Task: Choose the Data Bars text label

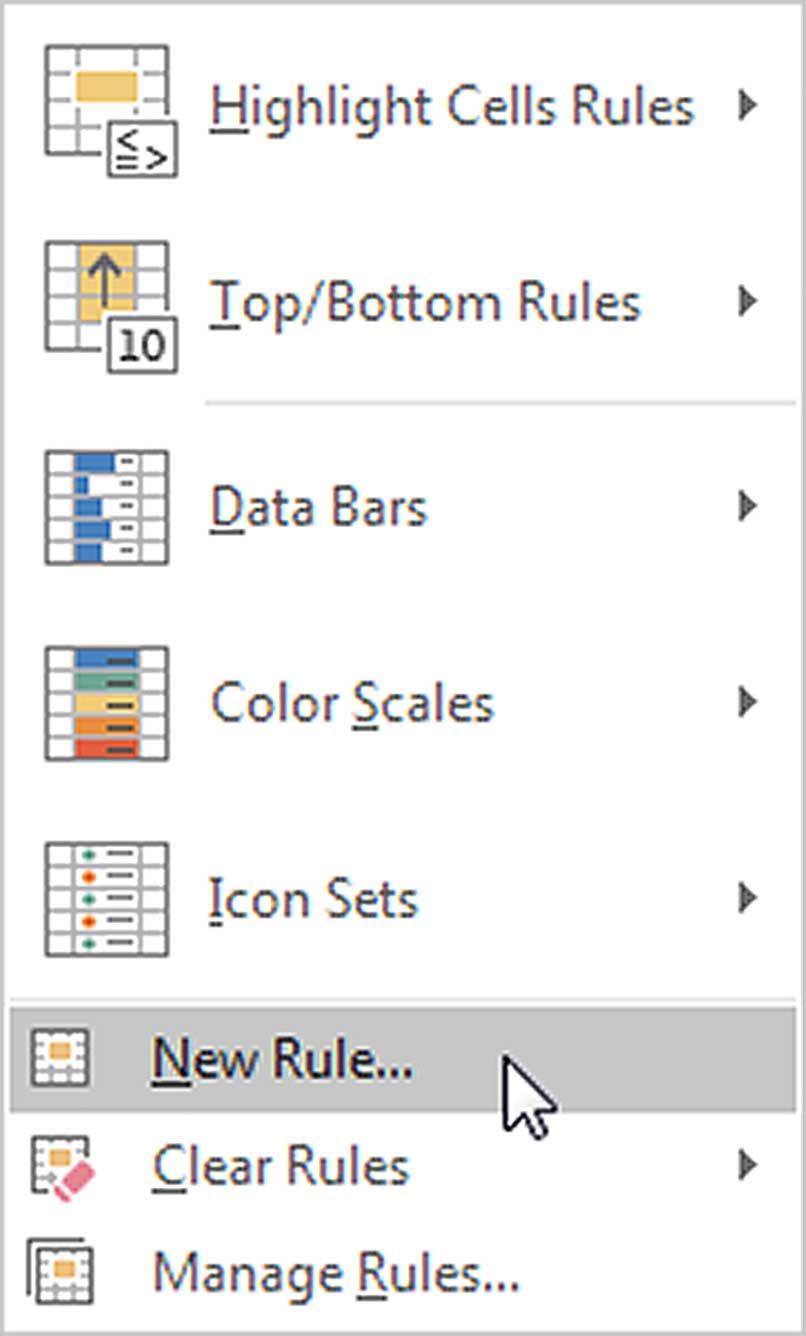Action: 318,508
